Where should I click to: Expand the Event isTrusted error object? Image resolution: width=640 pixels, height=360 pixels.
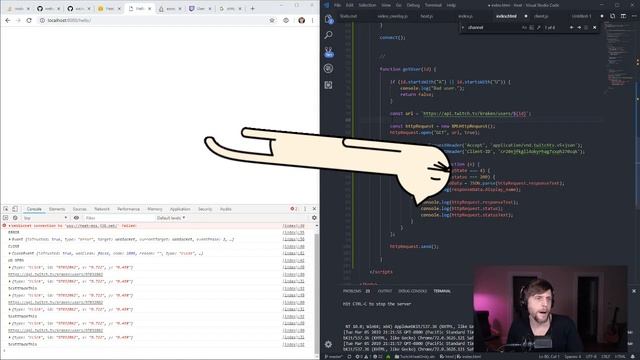tap(9, 240)
